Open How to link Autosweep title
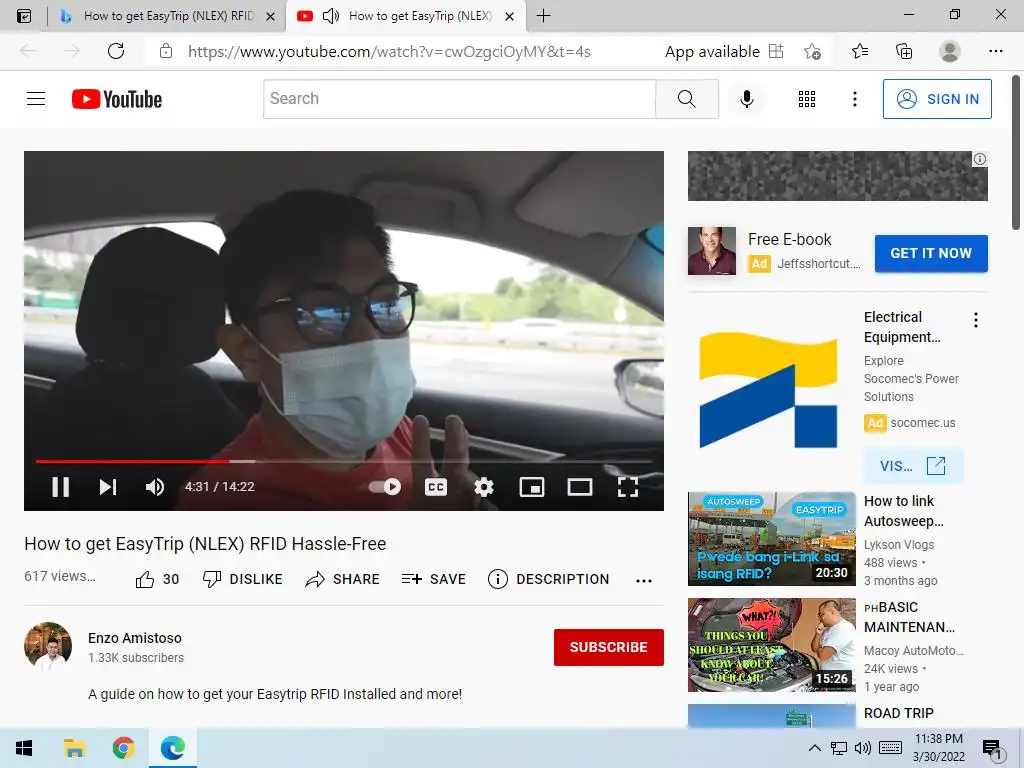 [903, 511]
